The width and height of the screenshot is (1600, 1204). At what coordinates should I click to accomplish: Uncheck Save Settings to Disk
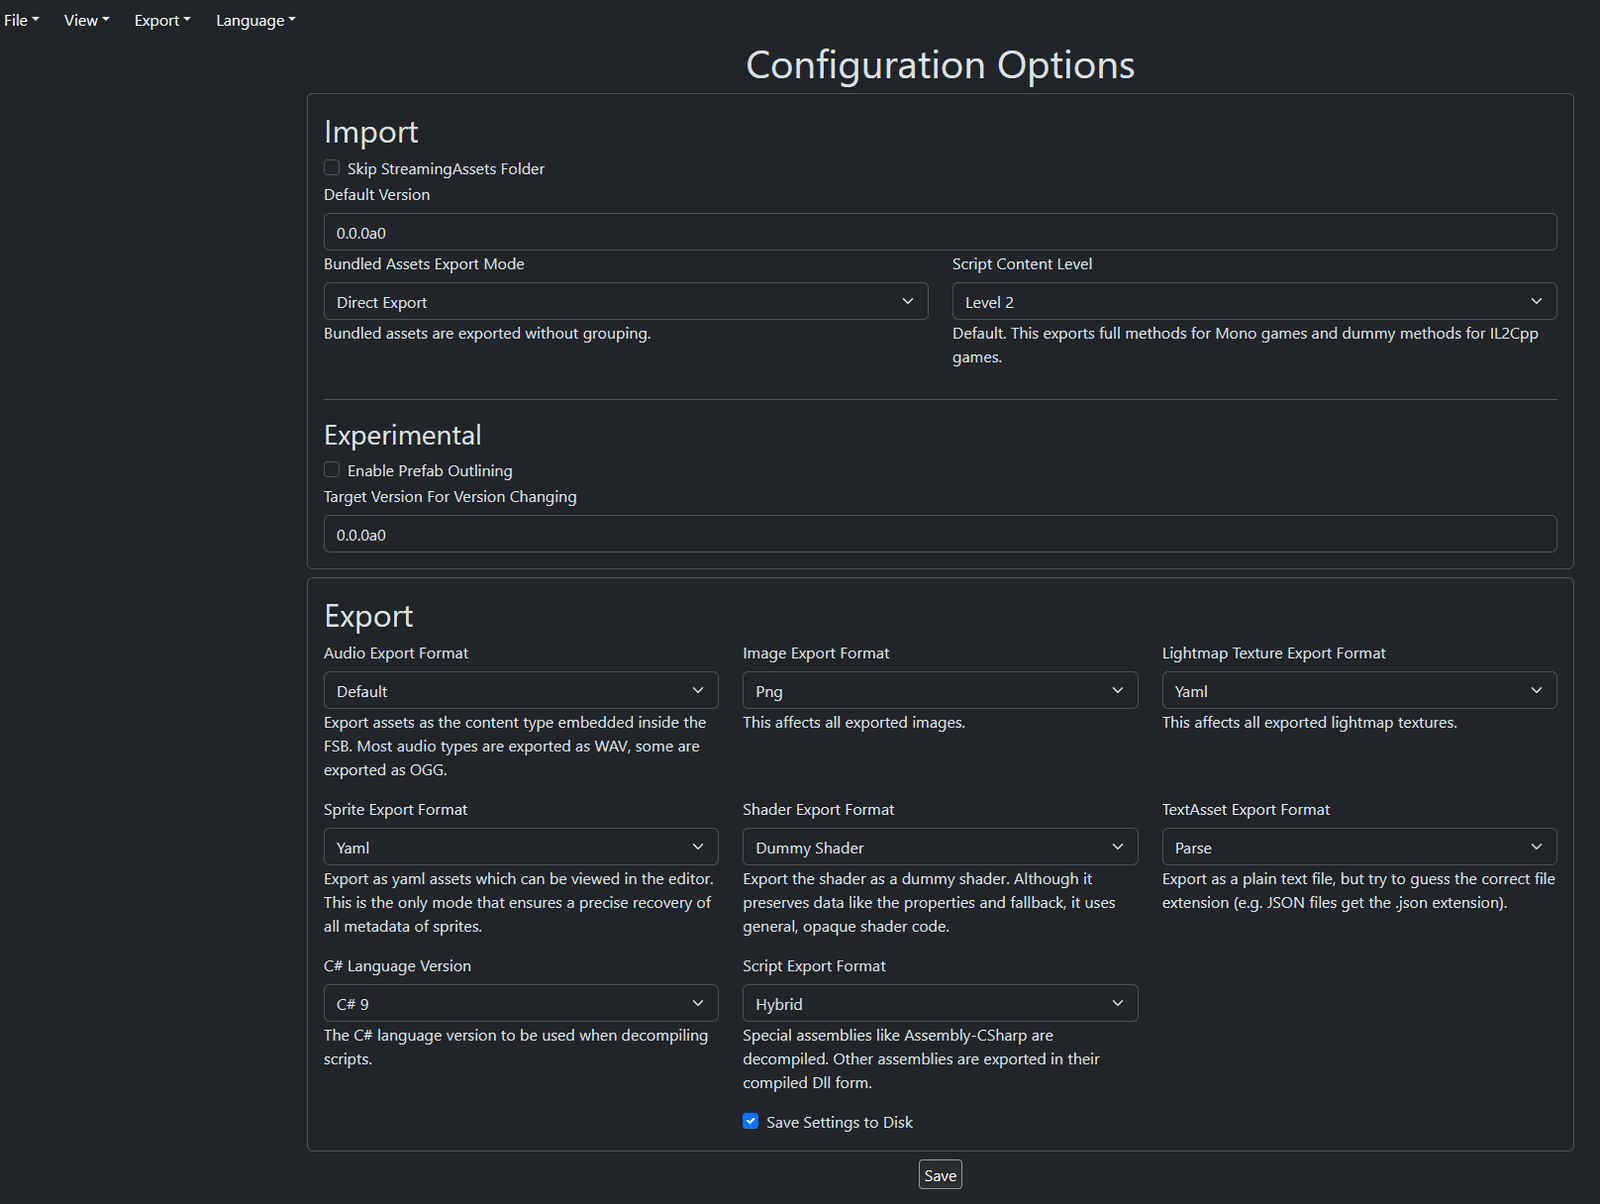point(751,1121)
